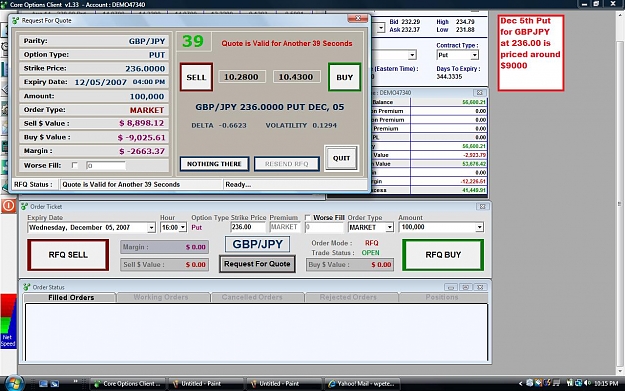Click the NOTHING THERE button

pos(214,164)
